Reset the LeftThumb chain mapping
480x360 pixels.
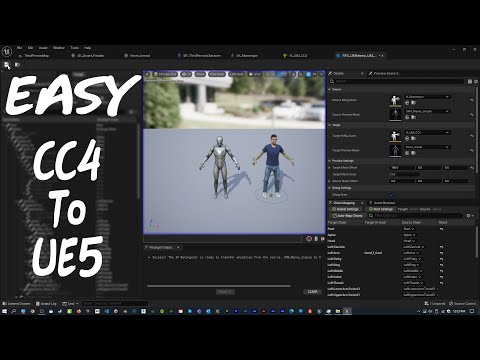tap(441, 283)
